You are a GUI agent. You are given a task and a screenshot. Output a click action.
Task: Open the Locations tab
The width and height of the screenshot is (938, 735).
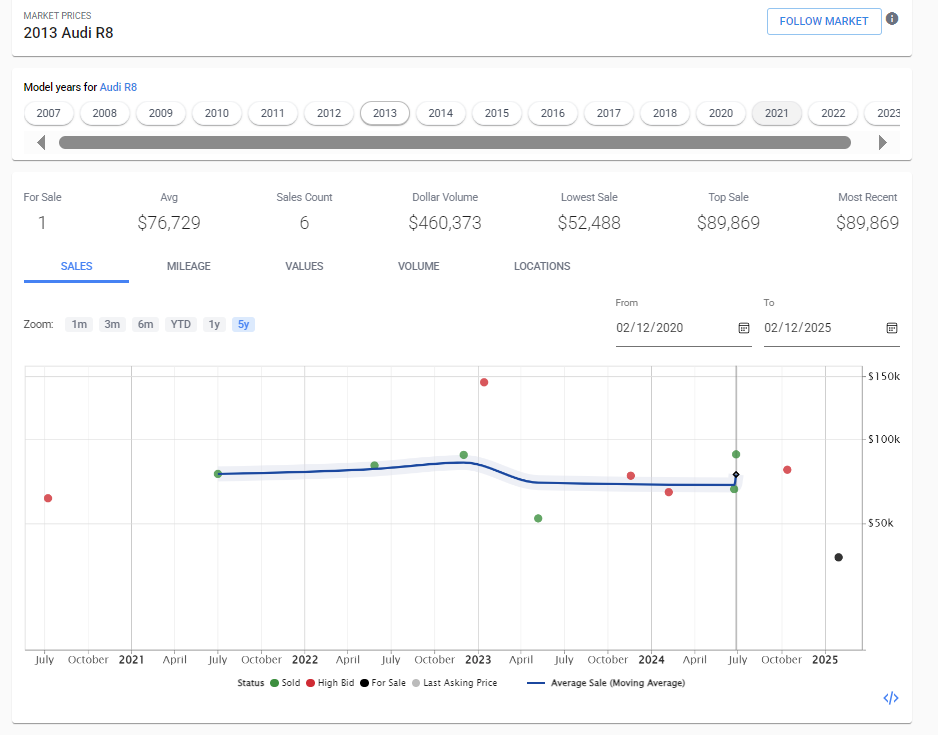542,266
